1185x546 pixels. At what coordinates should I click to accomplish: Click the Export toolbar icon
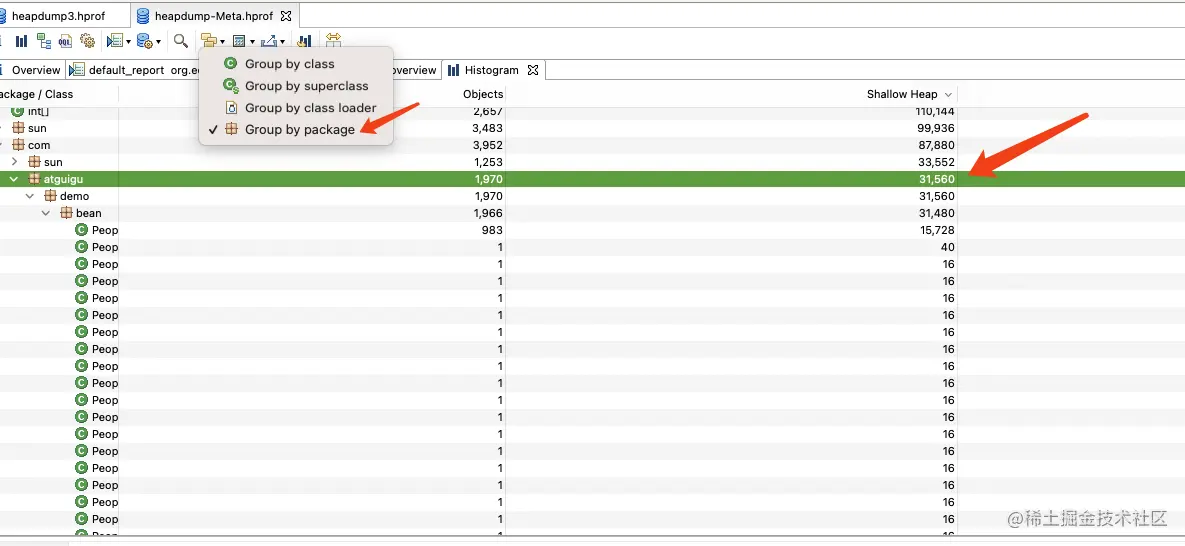(x=269, y=41)
